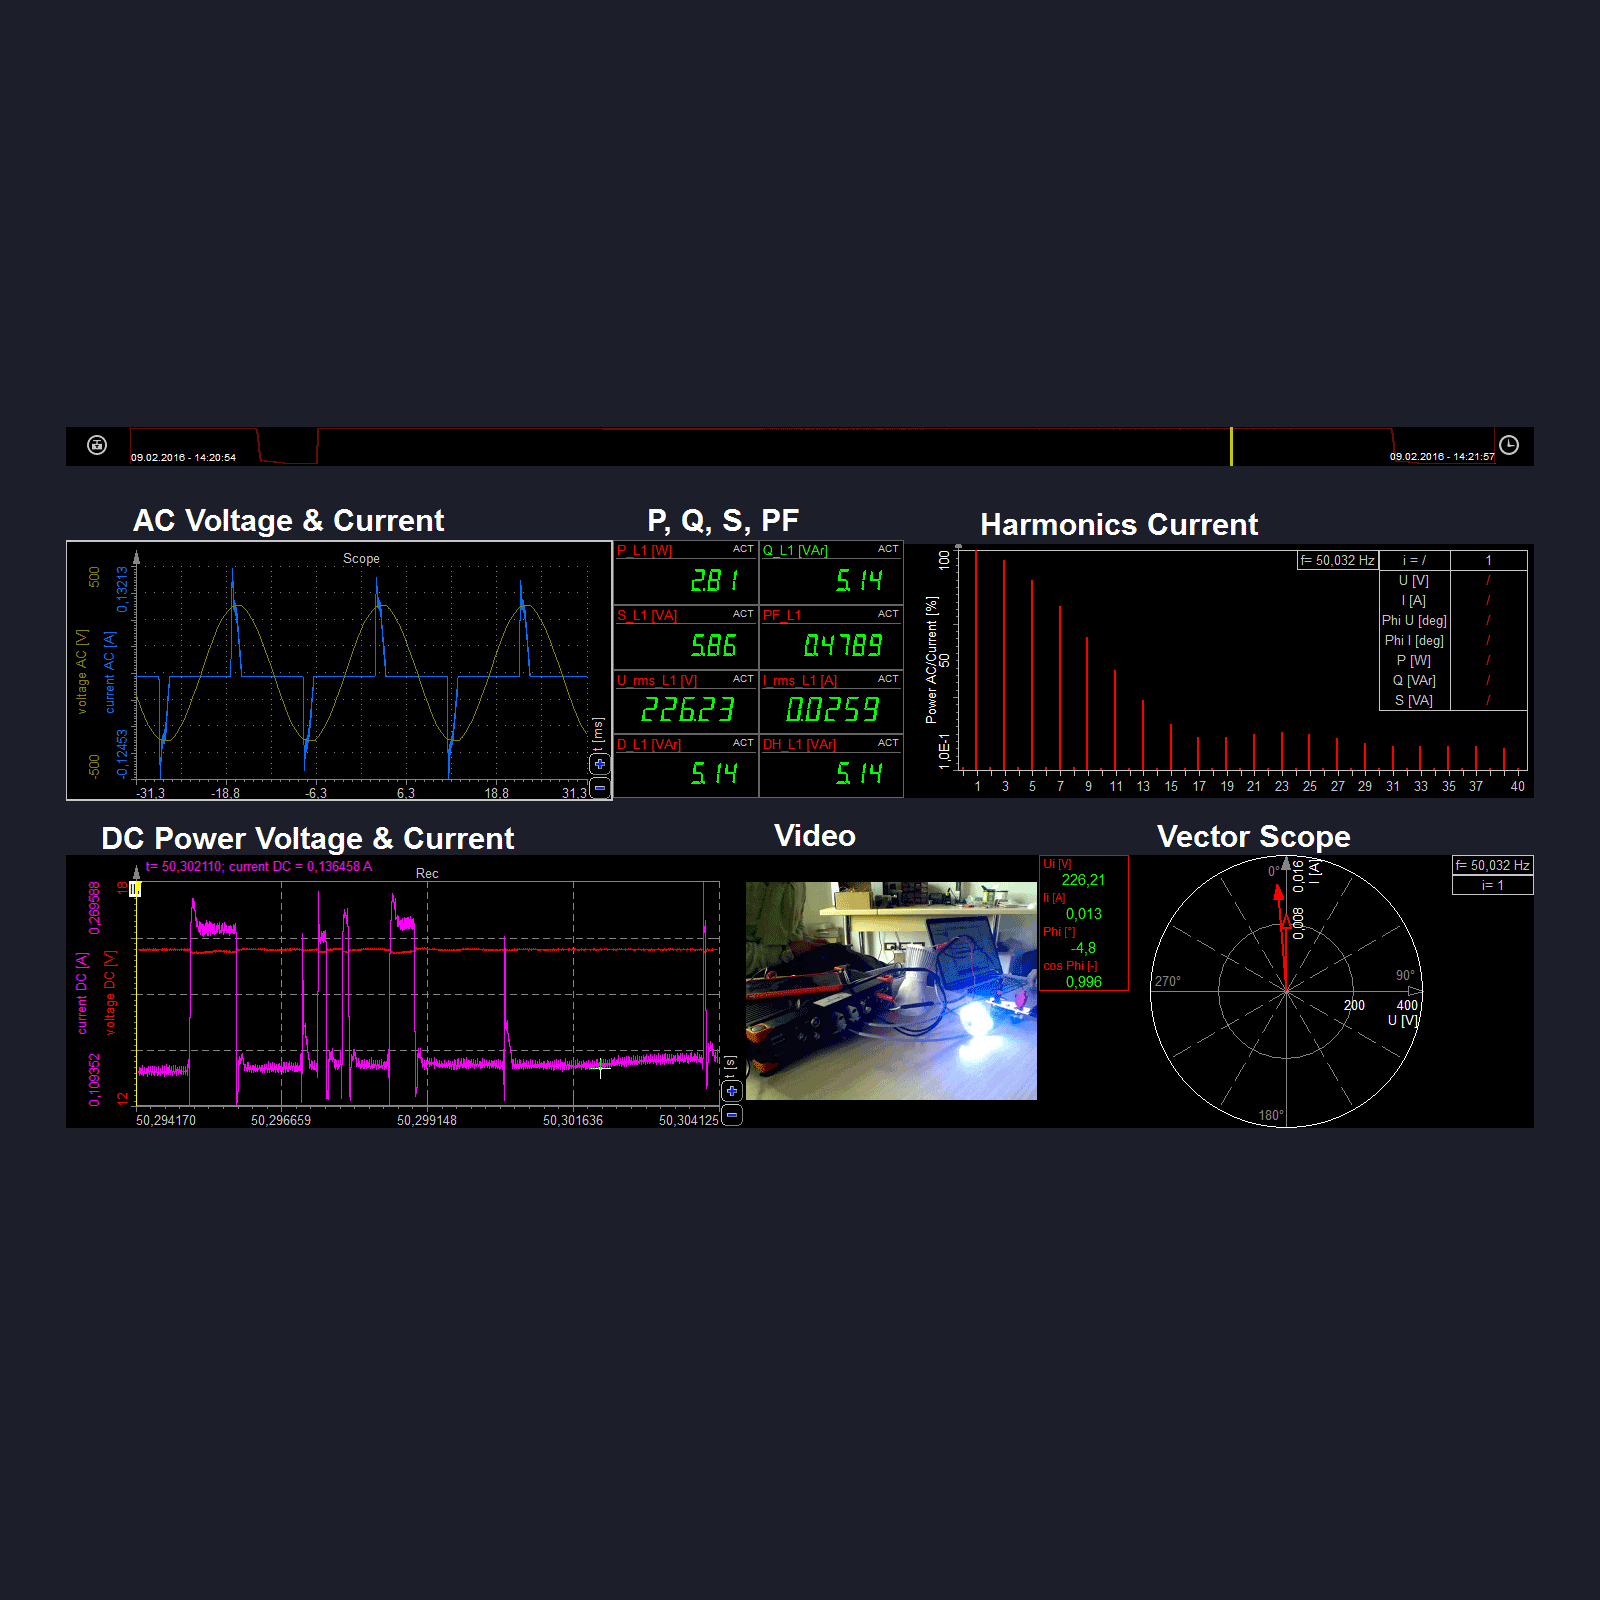The width and height of the screenshot is (1600, 1600).
Task: Click the f= 50,032 Hz harmonics field
Action: pyautogui.click(x=1338, y=561)
